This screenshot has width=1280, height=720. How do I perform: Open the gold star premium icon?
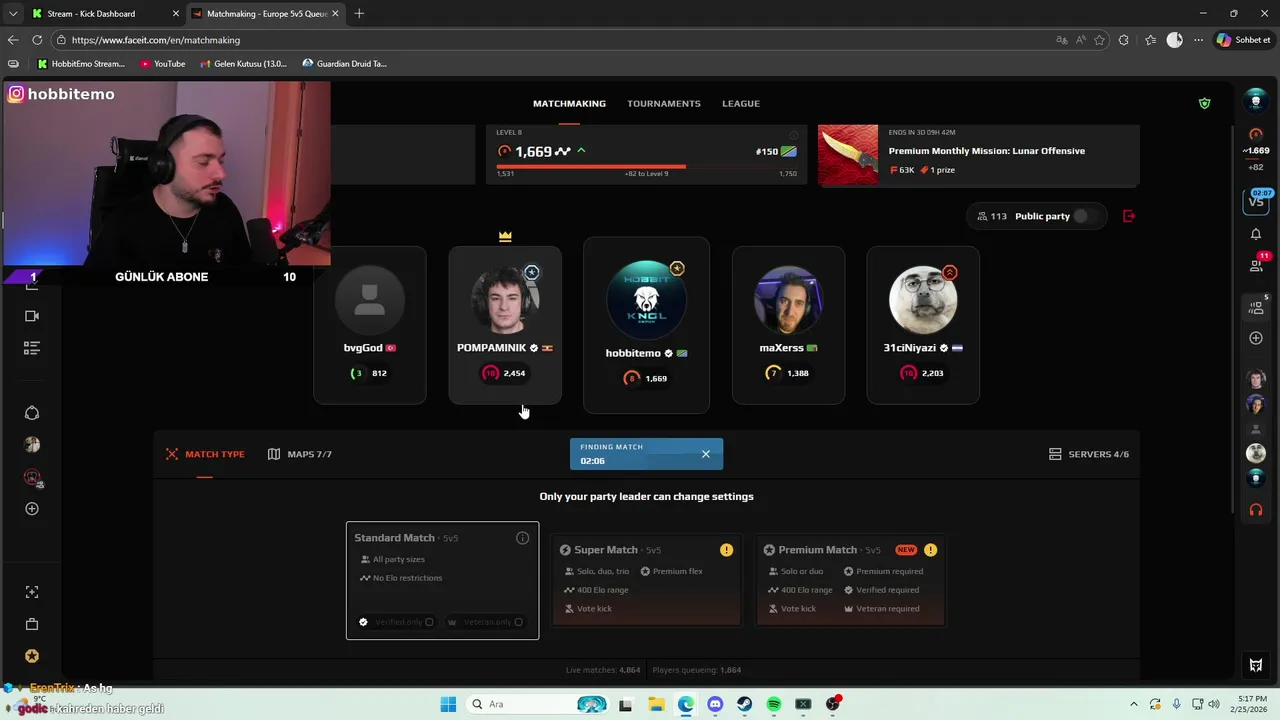(32, 656)
